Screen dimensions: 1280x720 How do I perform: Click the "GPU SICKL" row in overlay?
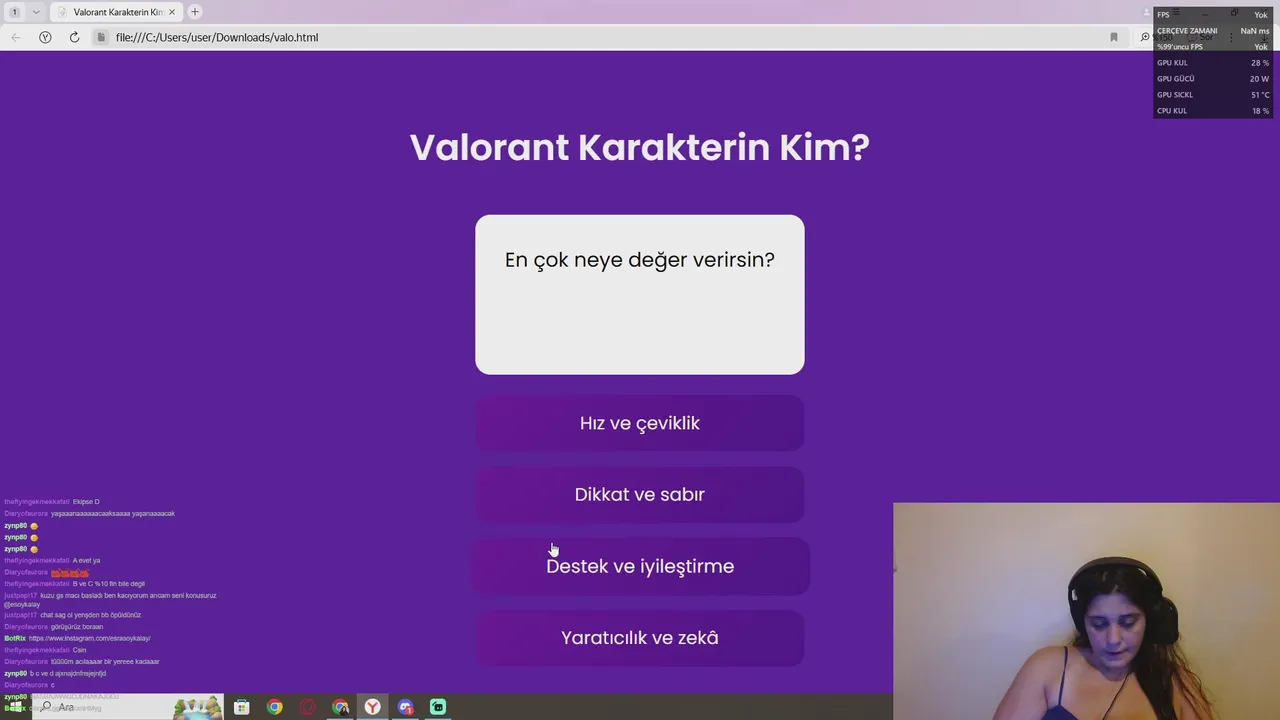(1213, 95)
